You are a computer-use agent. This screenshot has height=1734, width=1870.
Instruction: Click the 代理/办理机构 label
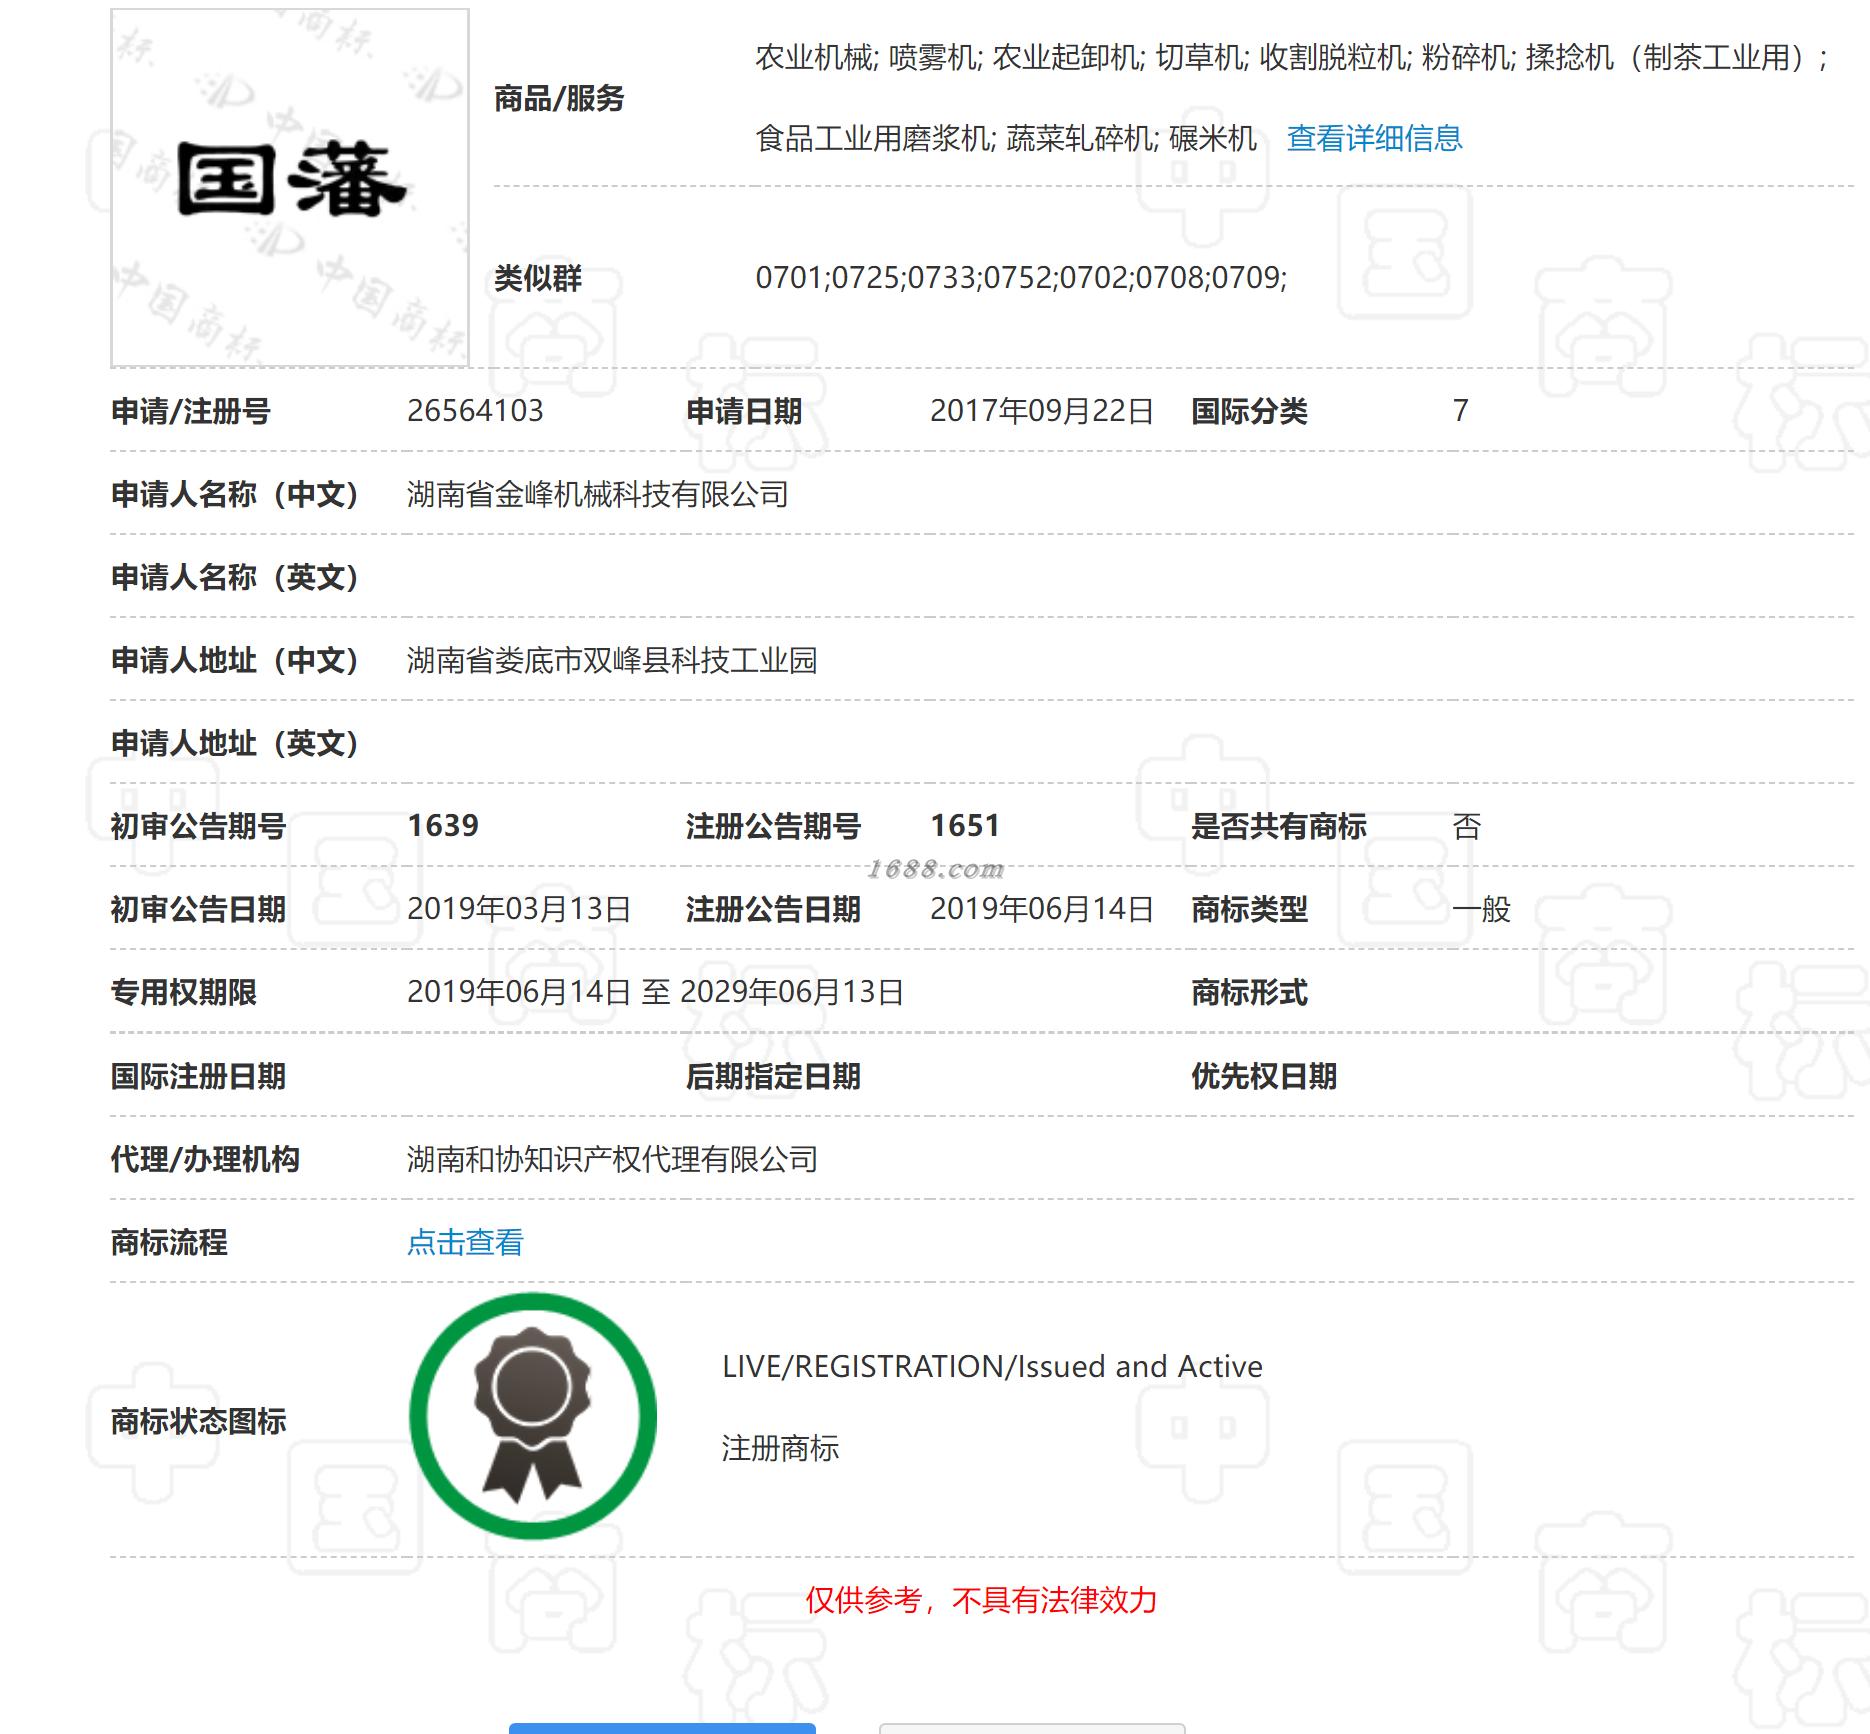(205, 1159)
